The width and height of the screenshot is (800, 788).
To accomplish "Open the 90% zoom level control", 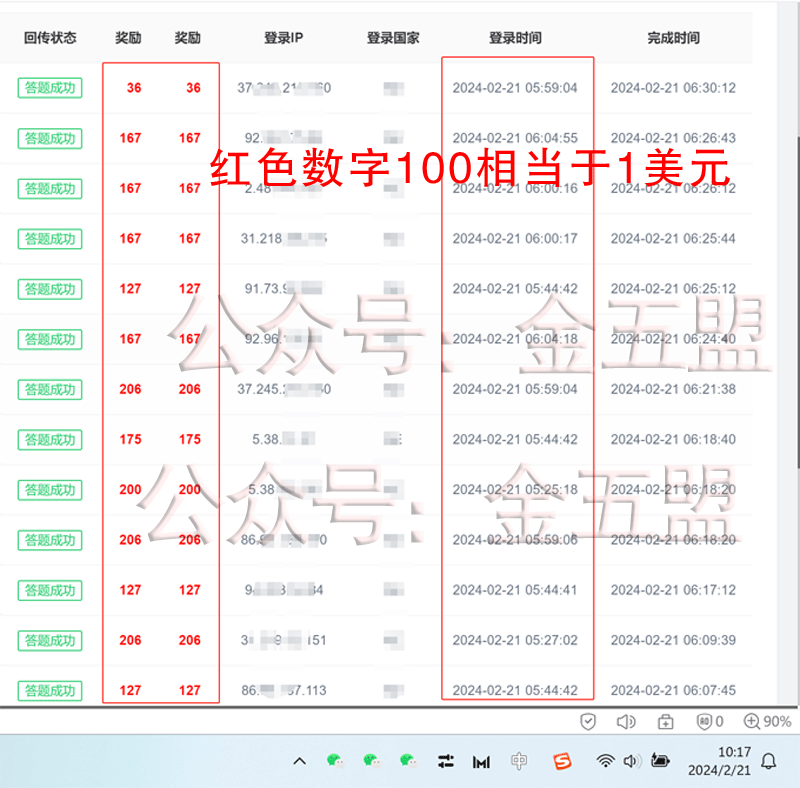I will 767,721.
